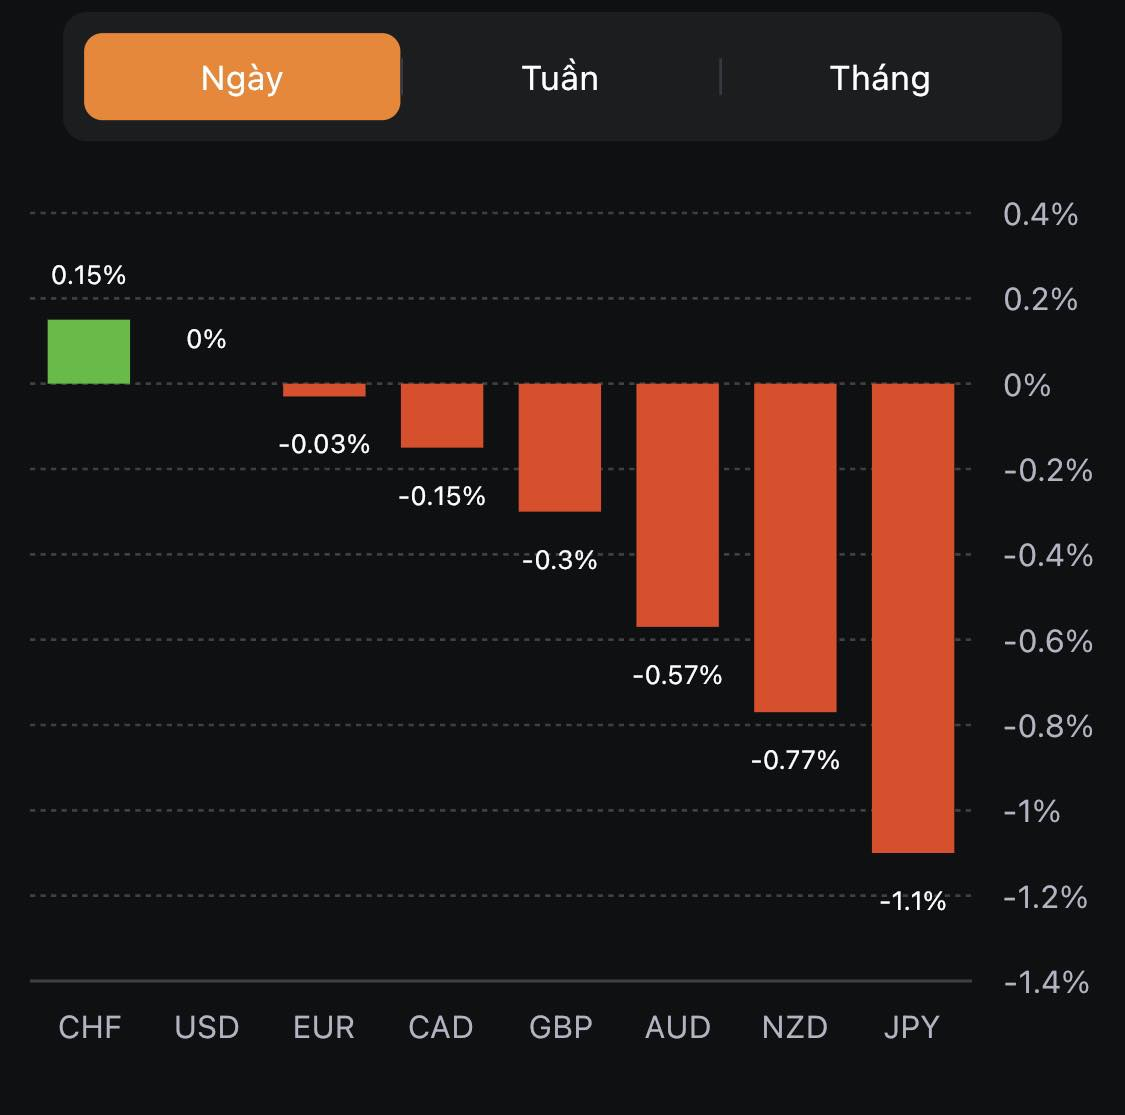
Task: Tap the AUD currency label
Action: click(x=678, y=1027)
